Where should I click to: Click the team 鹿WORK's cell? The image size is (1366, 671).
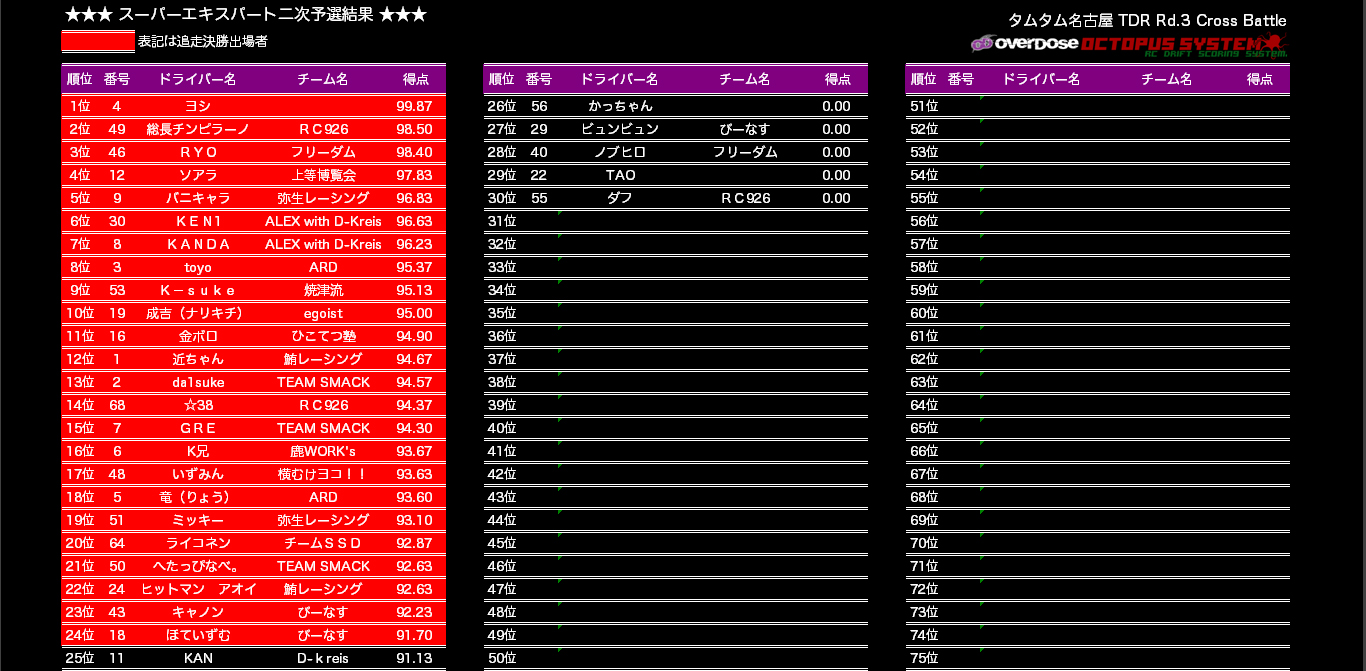pos(323,451)
